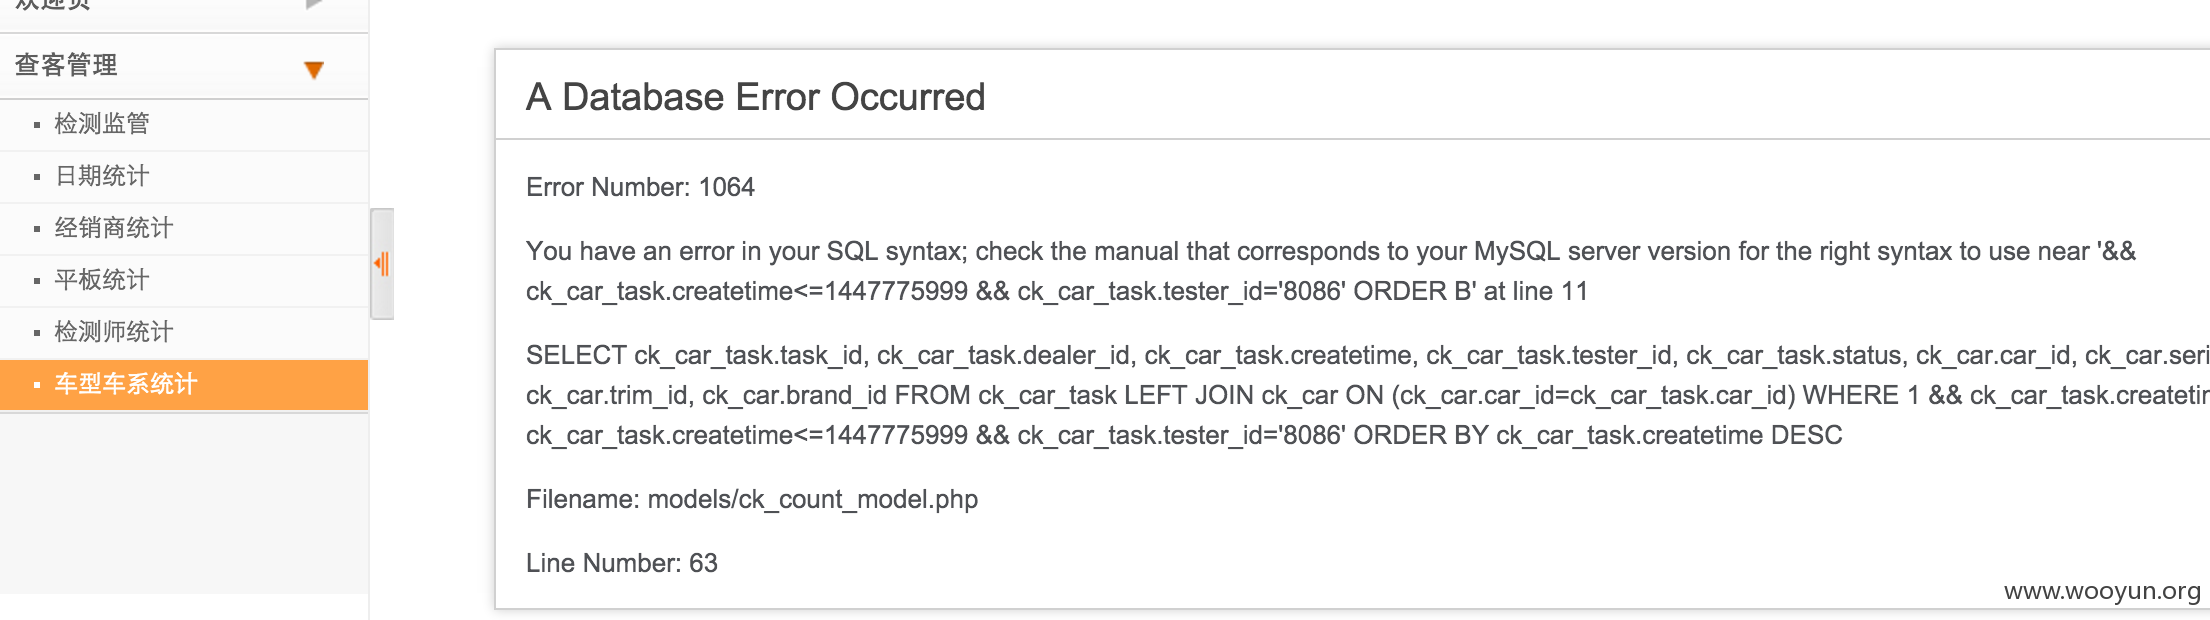Image resolution: width=2210 pixels, height=620 pixels.
Task: Click the bullet icon beside 检测师统计
Action: pyautogui.click(x=37, y=333)
